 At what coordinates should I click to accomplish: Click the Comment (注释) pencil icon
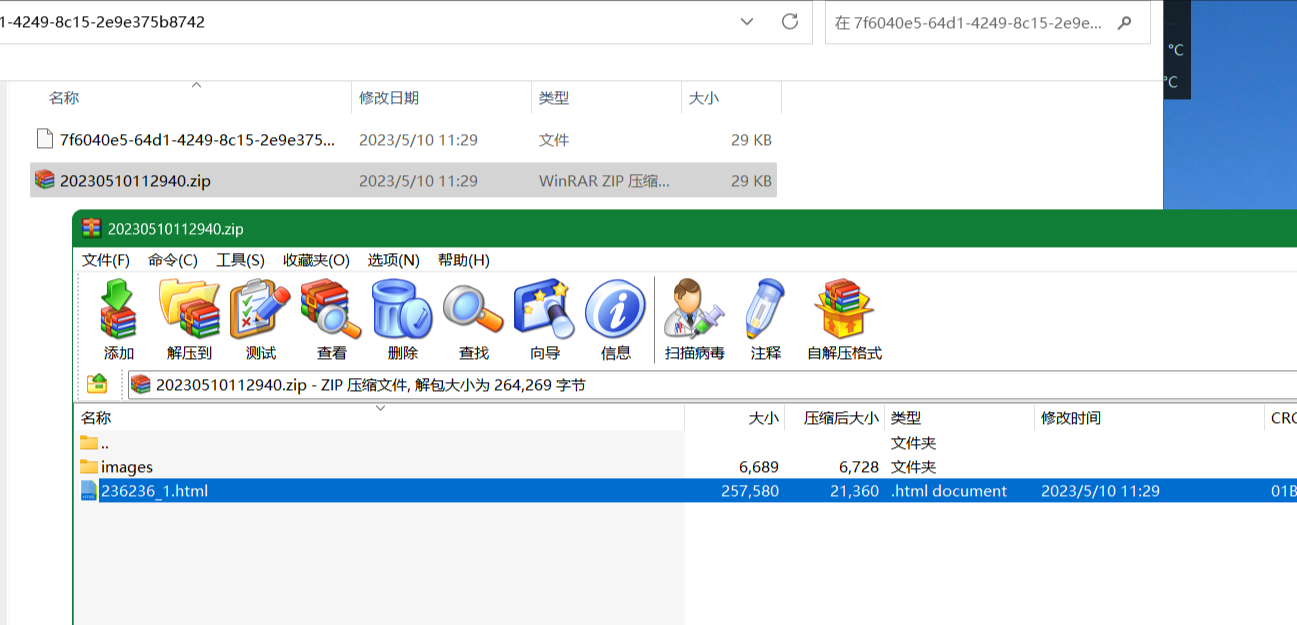(x=765, y=310)
